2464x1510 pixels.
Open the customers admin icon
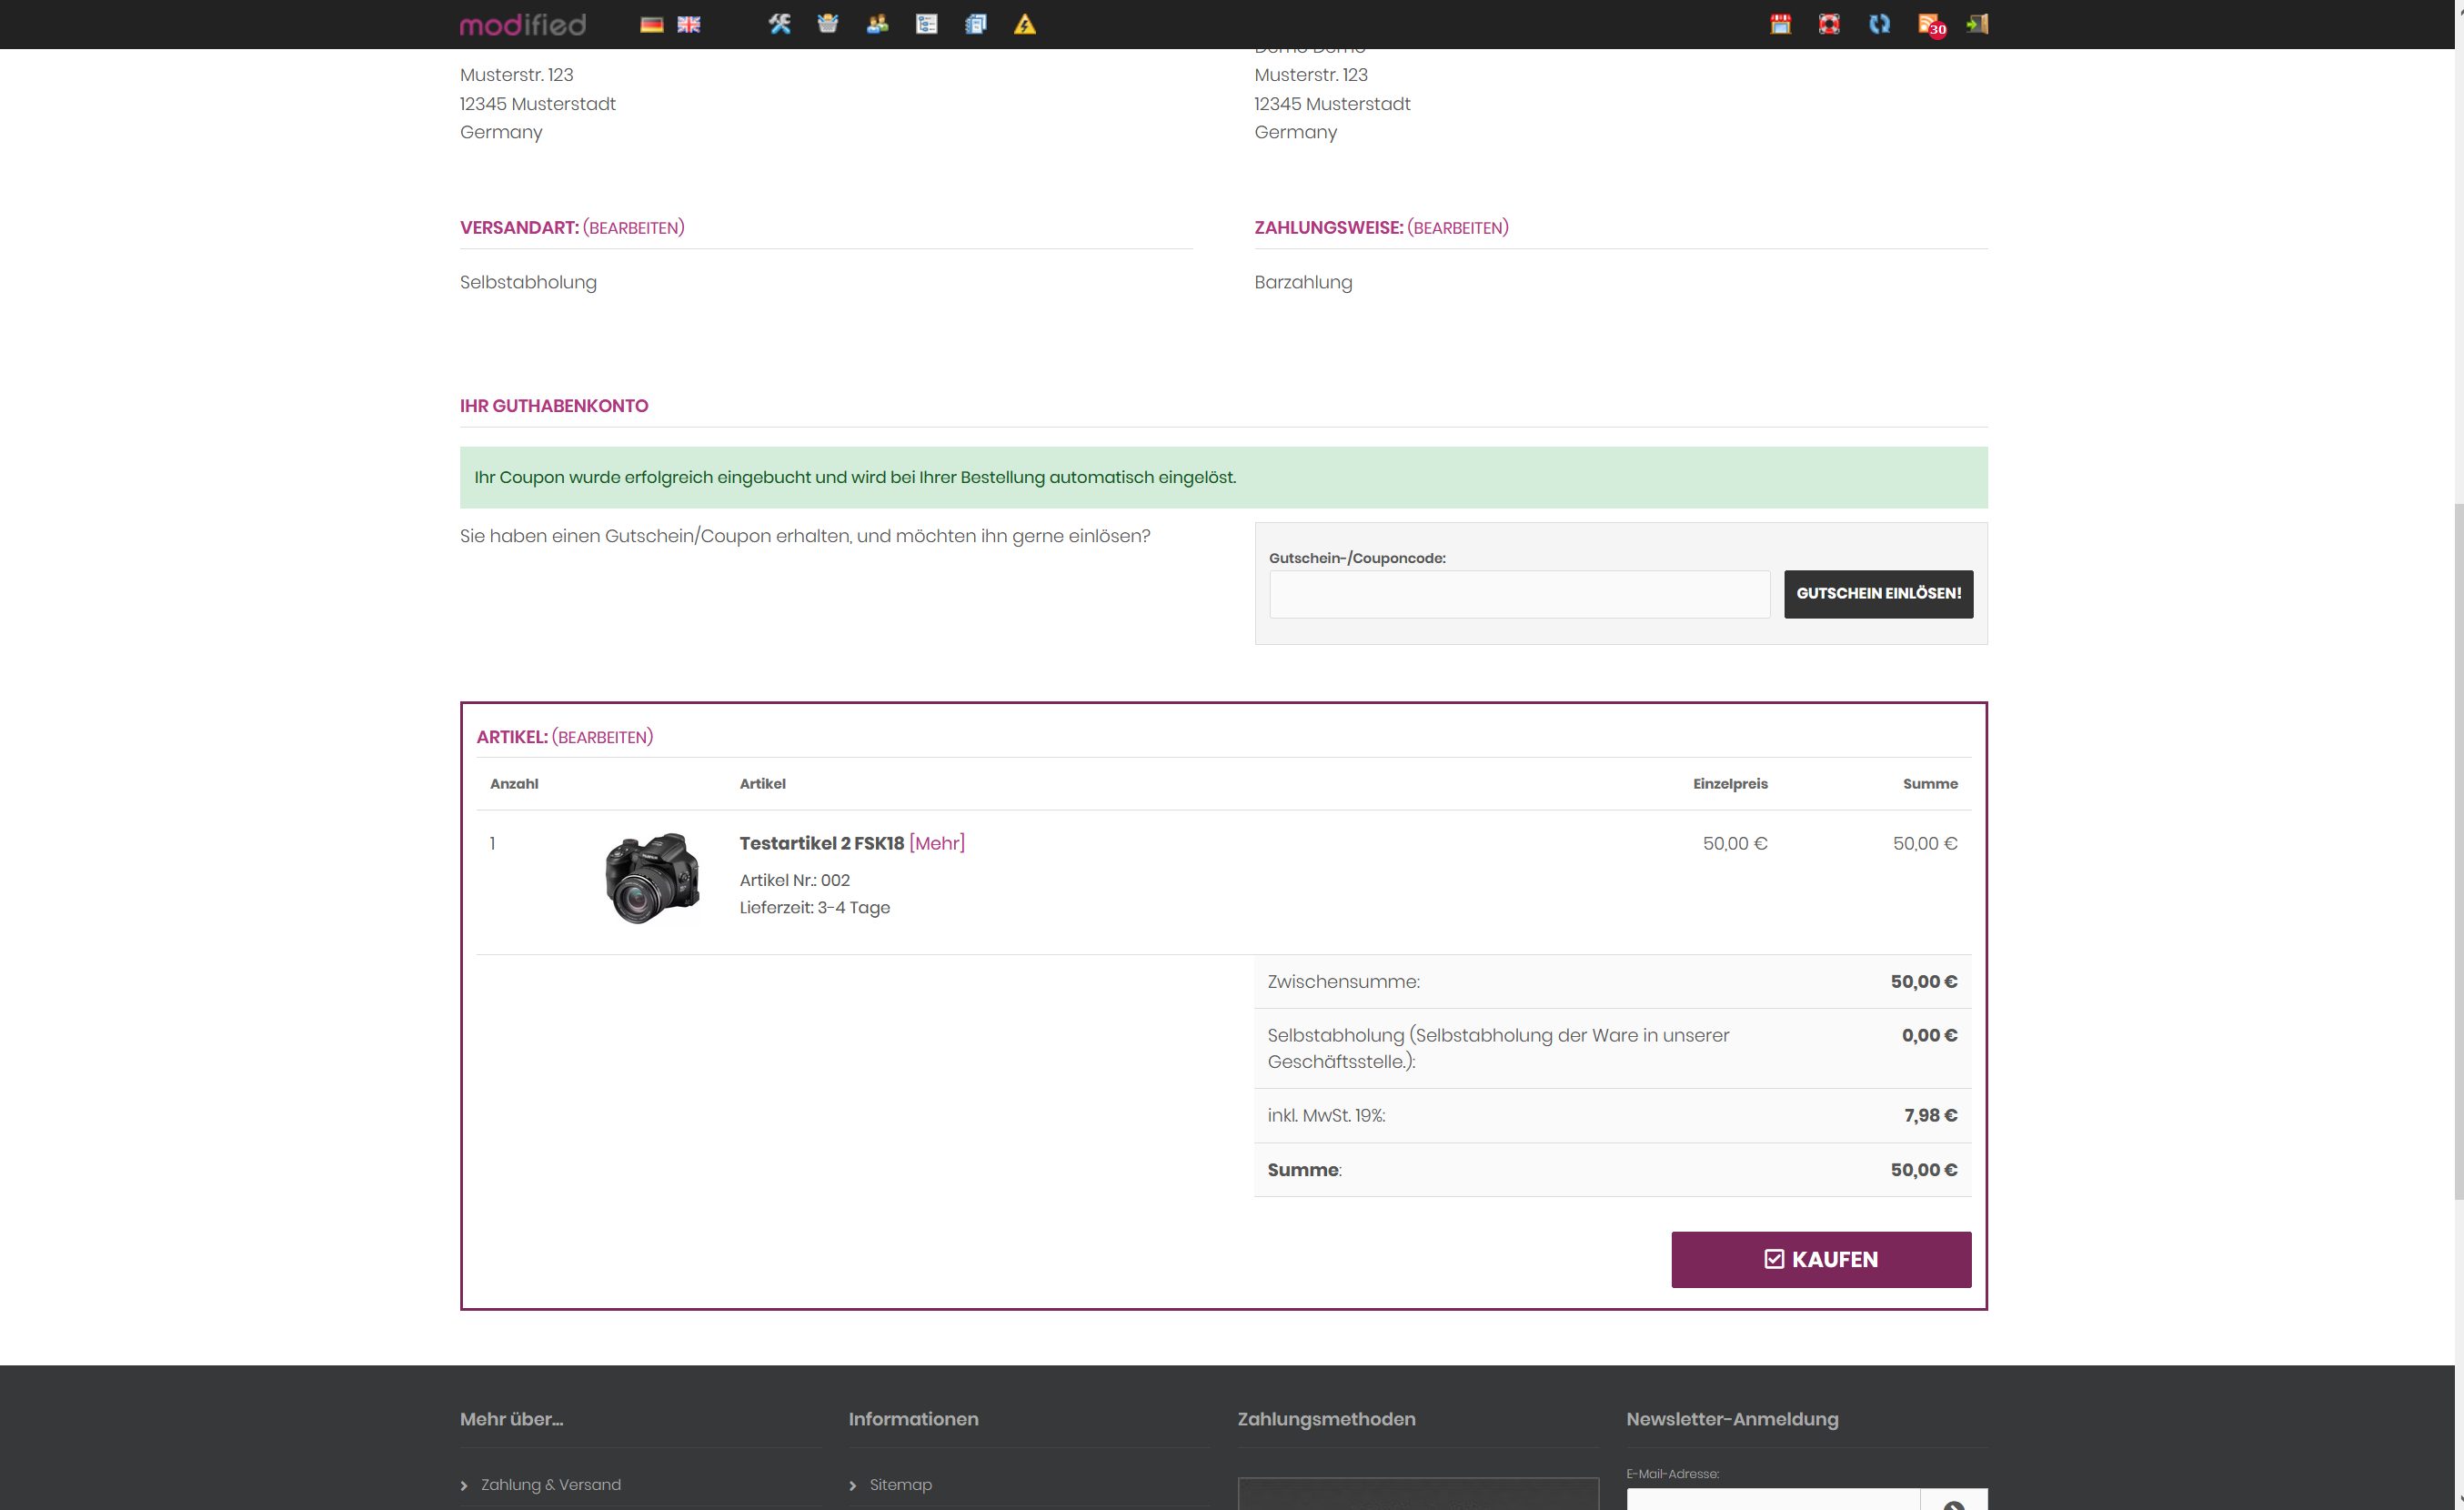(x=877, y=24)
